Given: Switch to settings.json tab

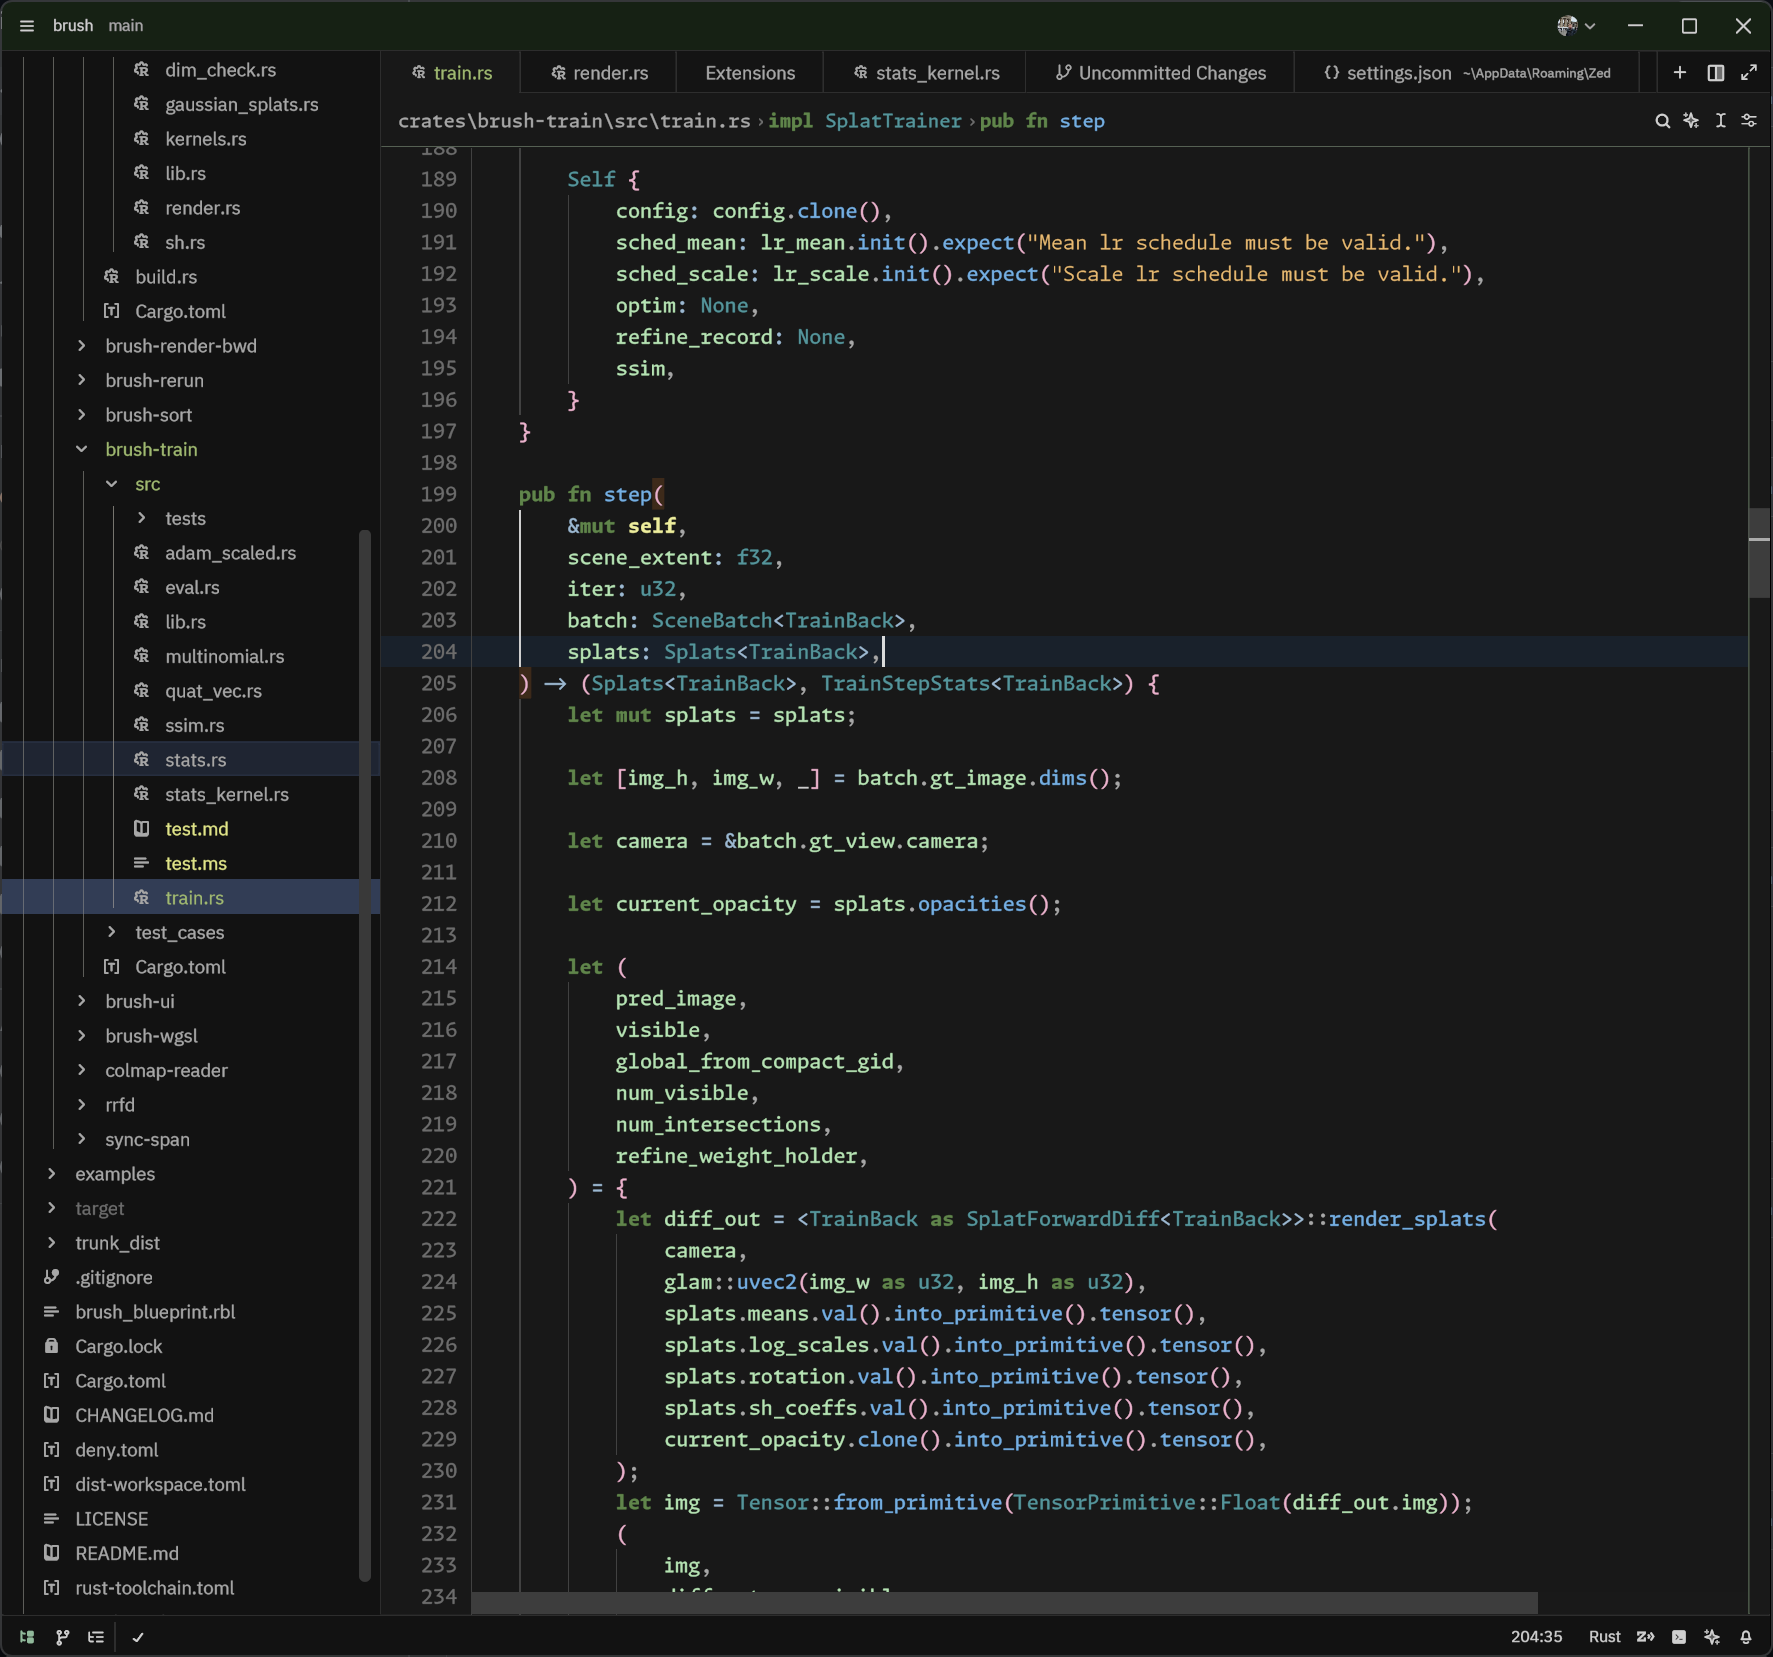Looking at the screenshot, I should [x=1467, y=73].
